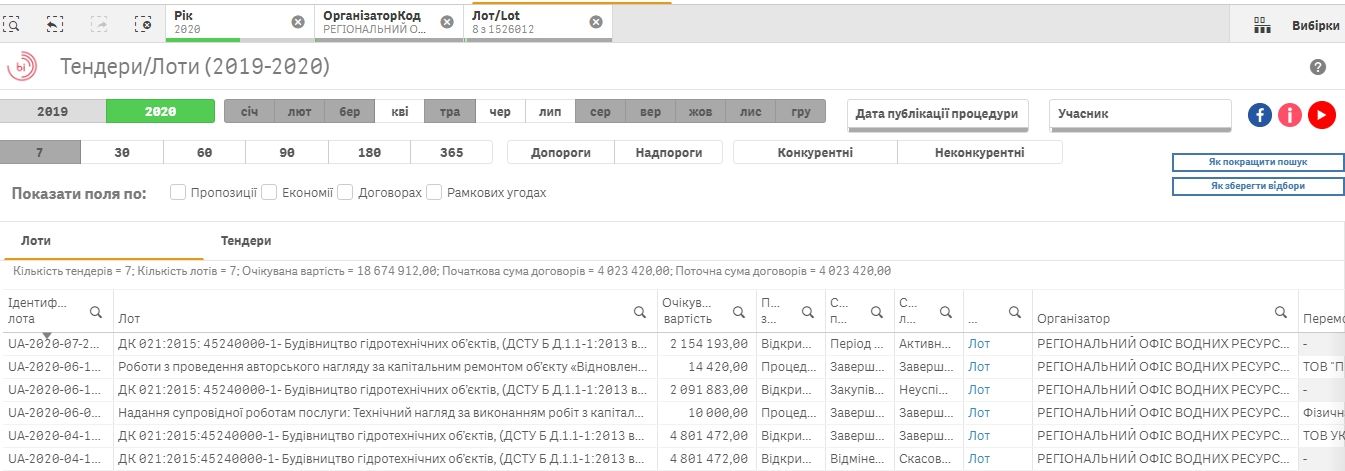Switch to the Тендери tab

coord(246,241)
